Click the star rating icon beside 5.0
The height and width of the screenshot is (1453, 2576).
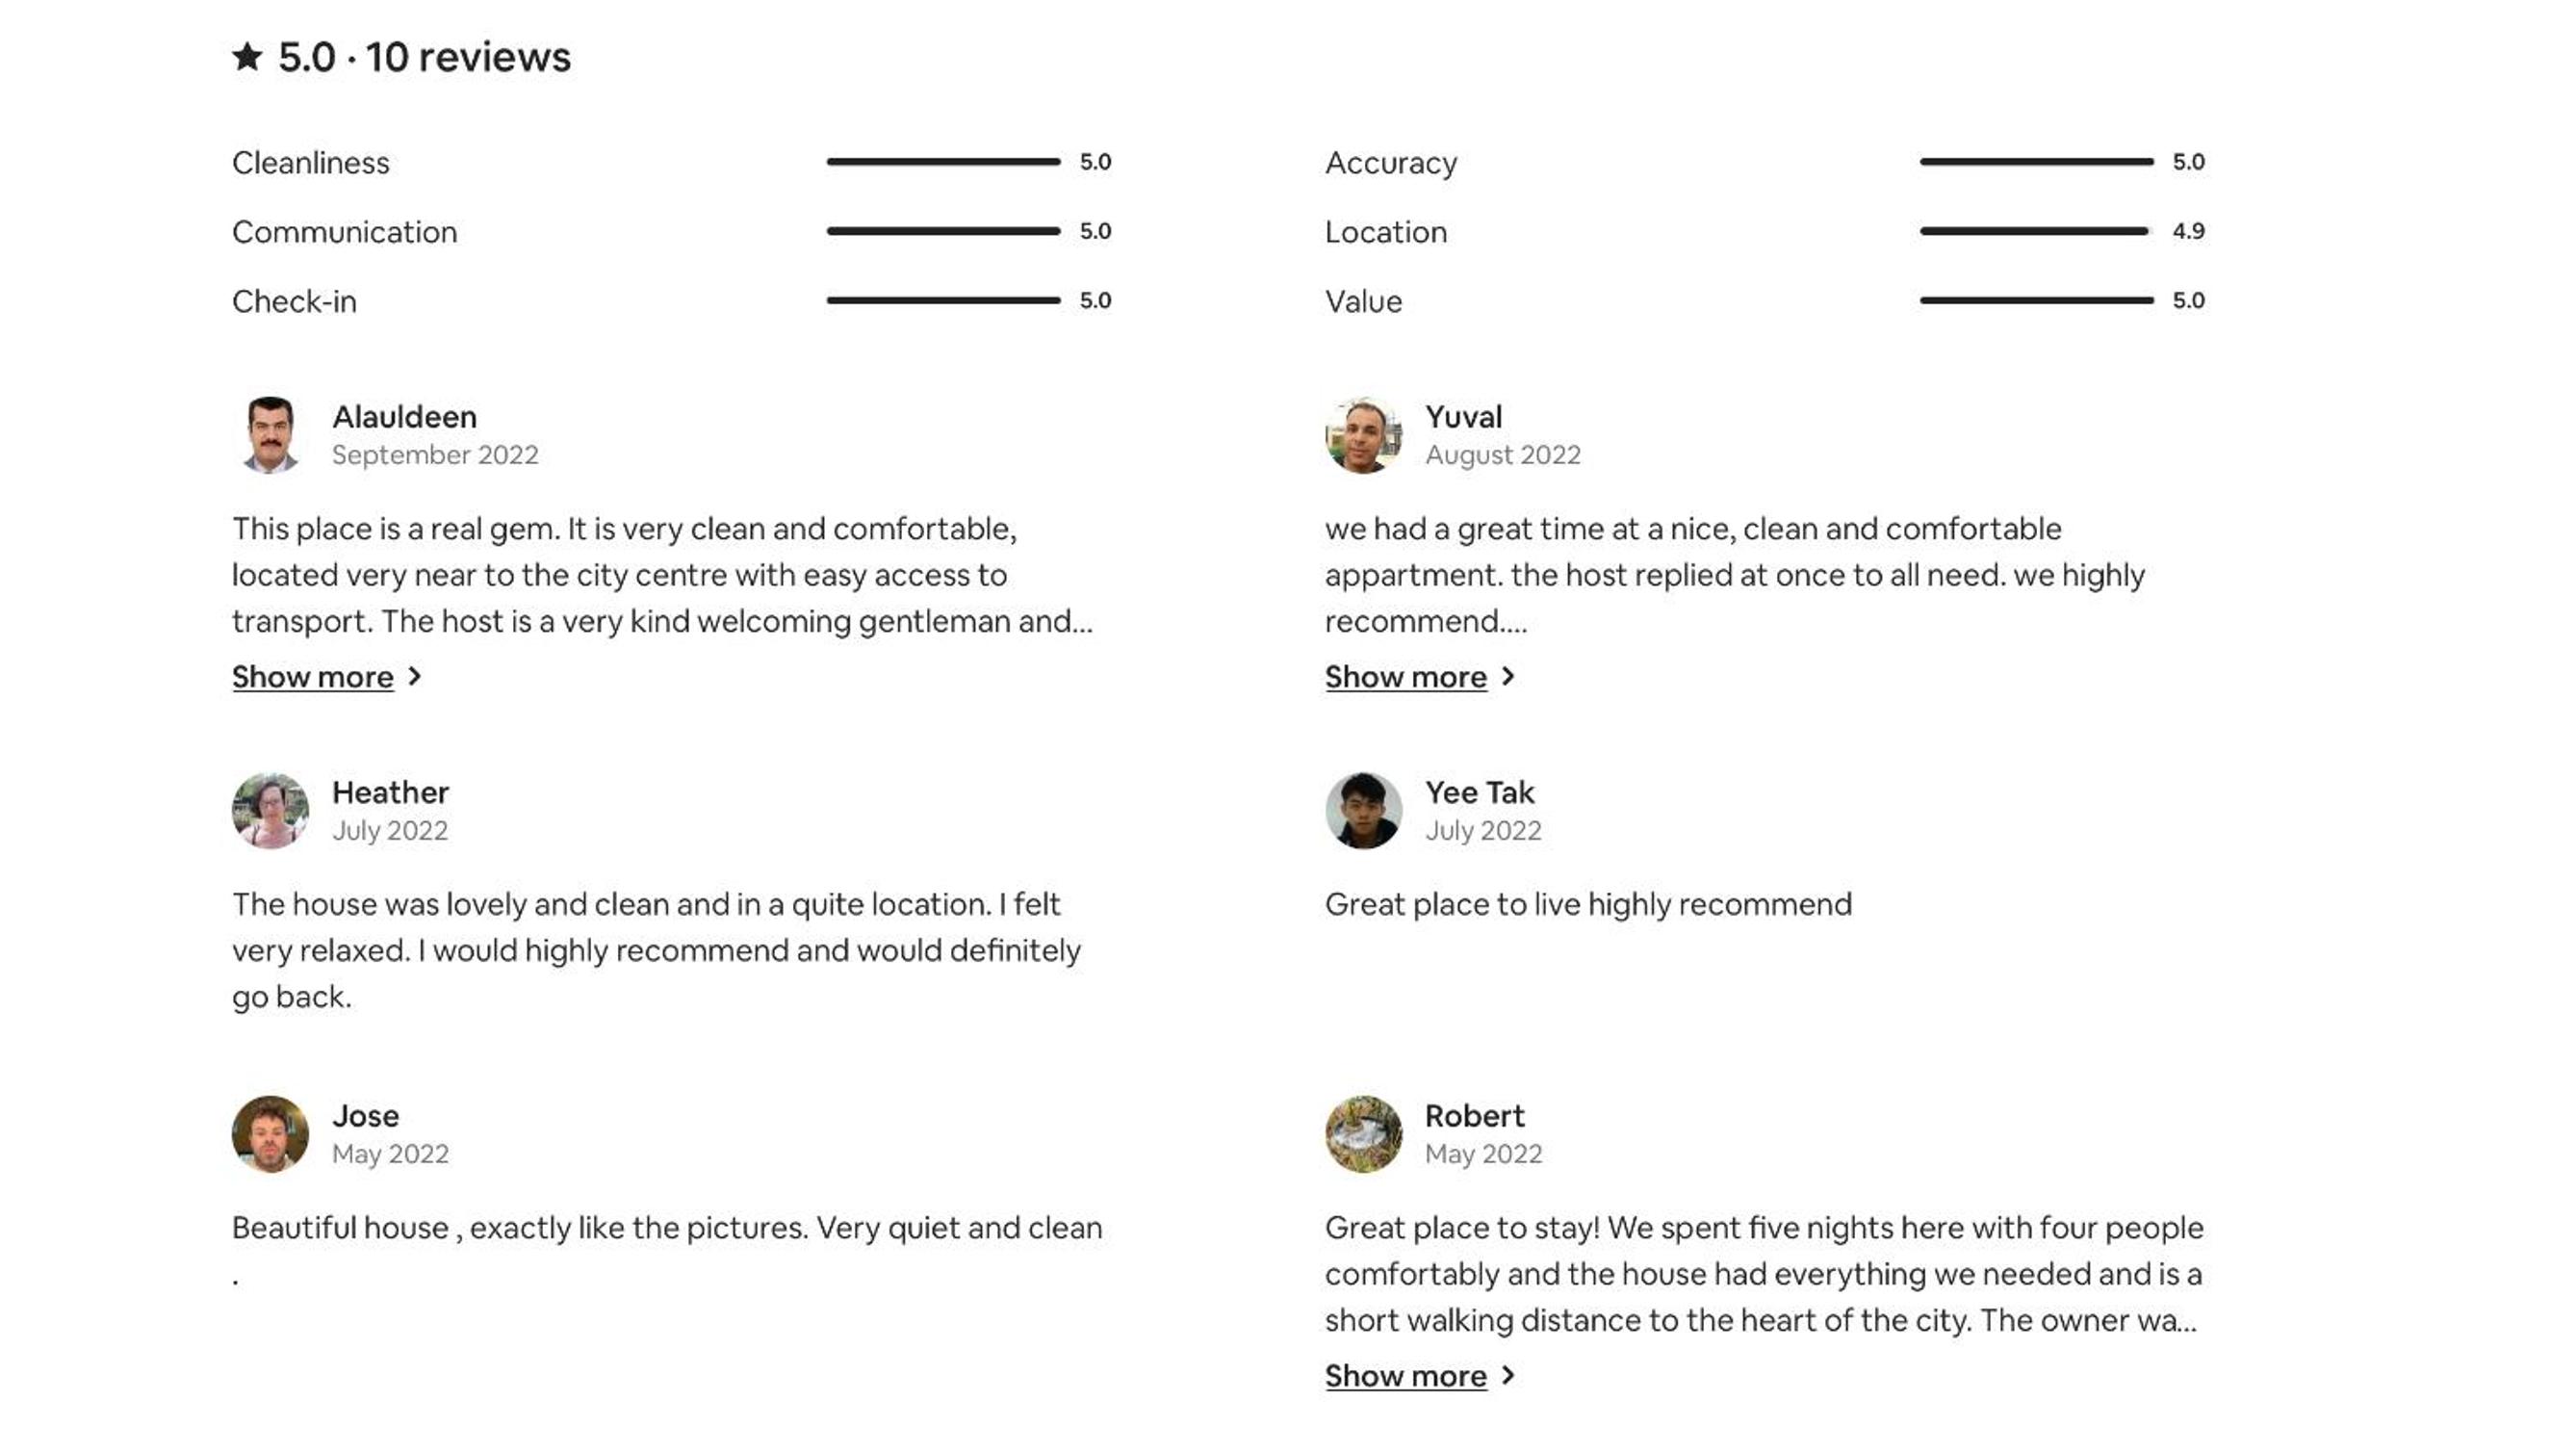tap(247, 56)
